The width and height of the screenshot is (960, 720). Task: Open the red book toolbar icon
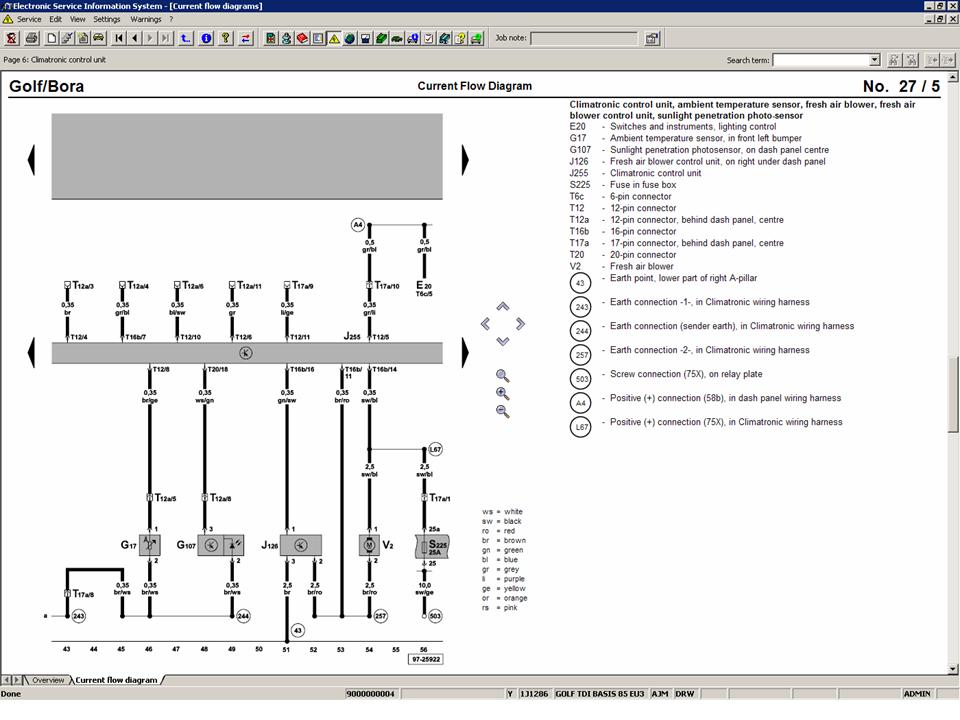tap(302, 38)
